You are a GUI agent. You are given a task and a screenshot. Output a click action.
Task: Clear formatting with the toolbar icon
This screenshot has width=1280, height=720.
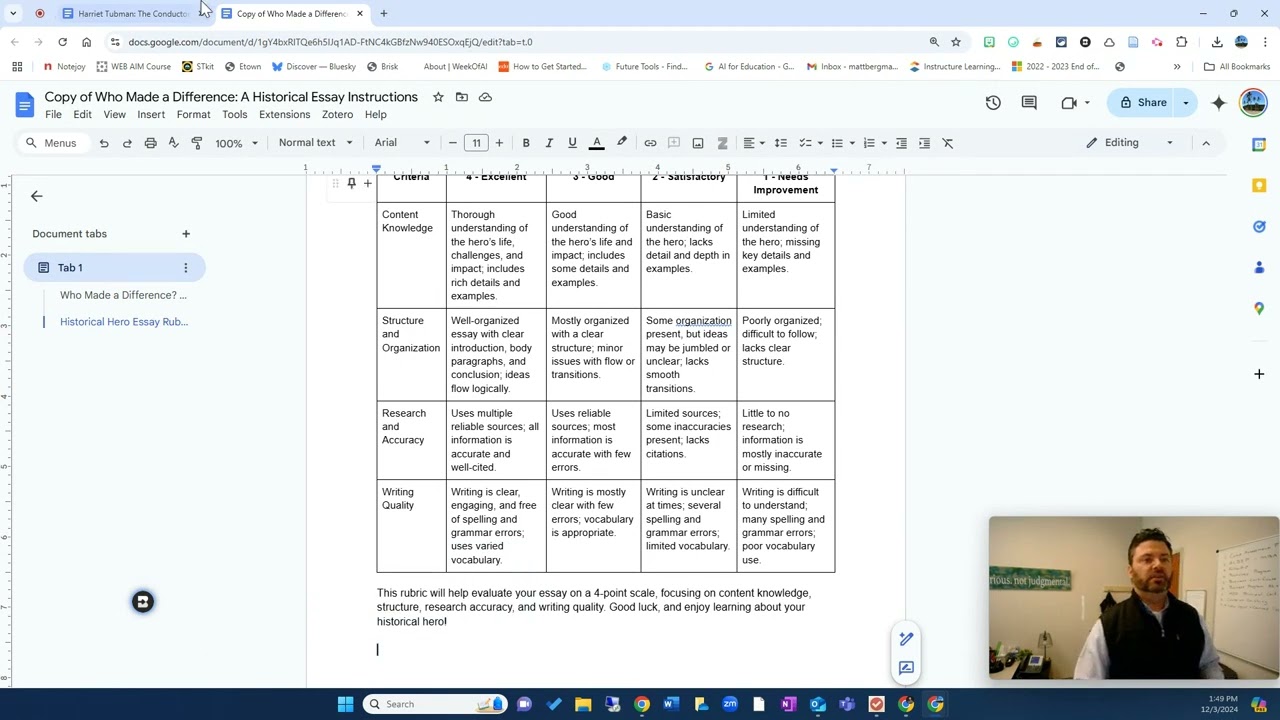click(948, 143)
